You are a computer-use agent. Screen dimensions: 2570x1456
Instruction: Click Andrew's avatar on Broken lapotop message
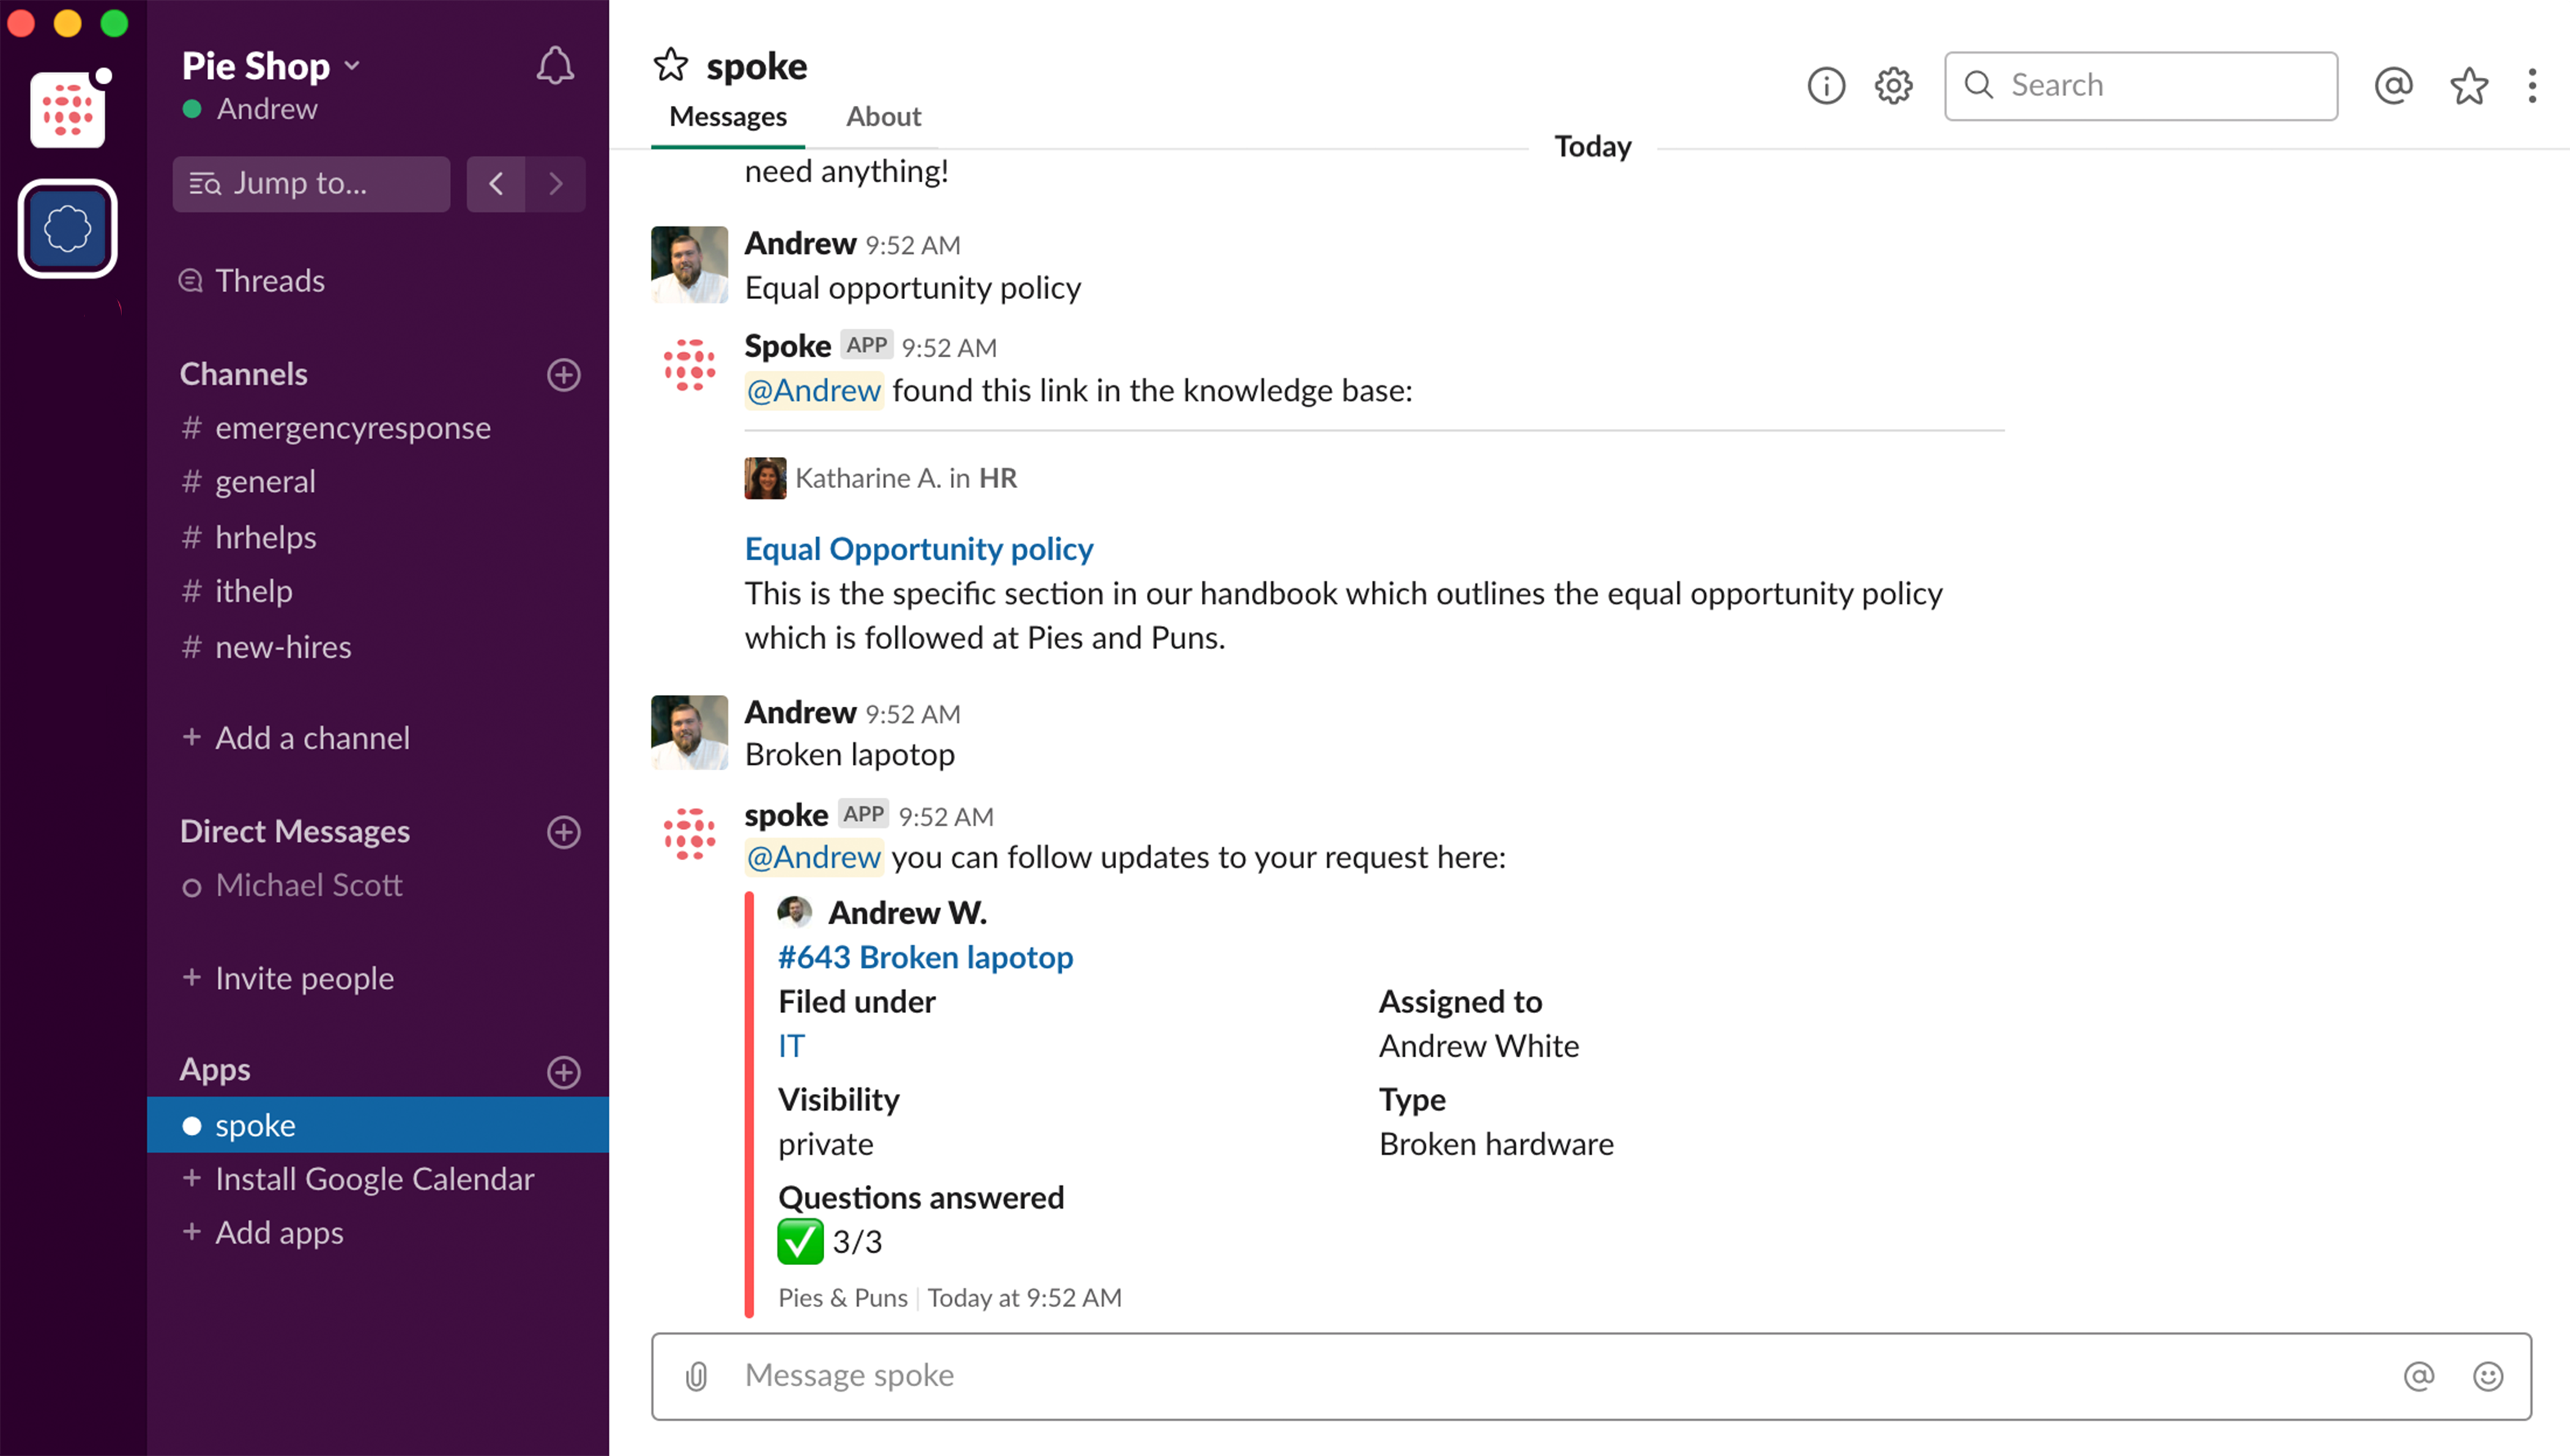(x=689, y=733)
